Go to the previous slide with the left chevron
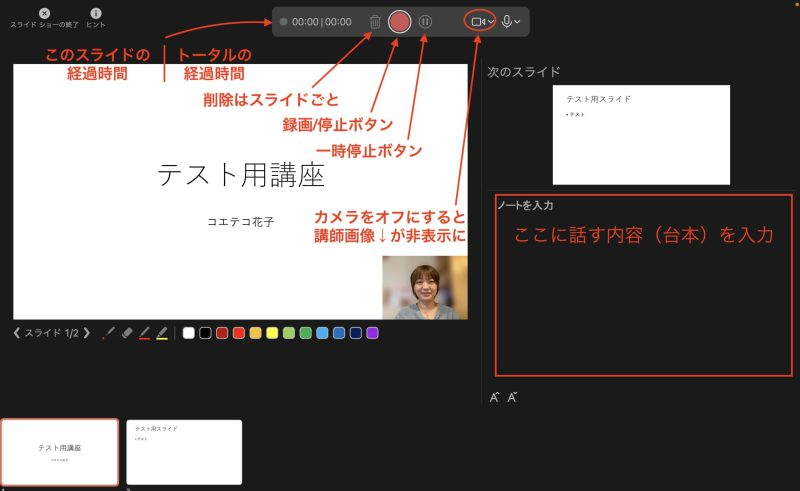The width and height of the screenshot is (800, 491). coord(17,333)
